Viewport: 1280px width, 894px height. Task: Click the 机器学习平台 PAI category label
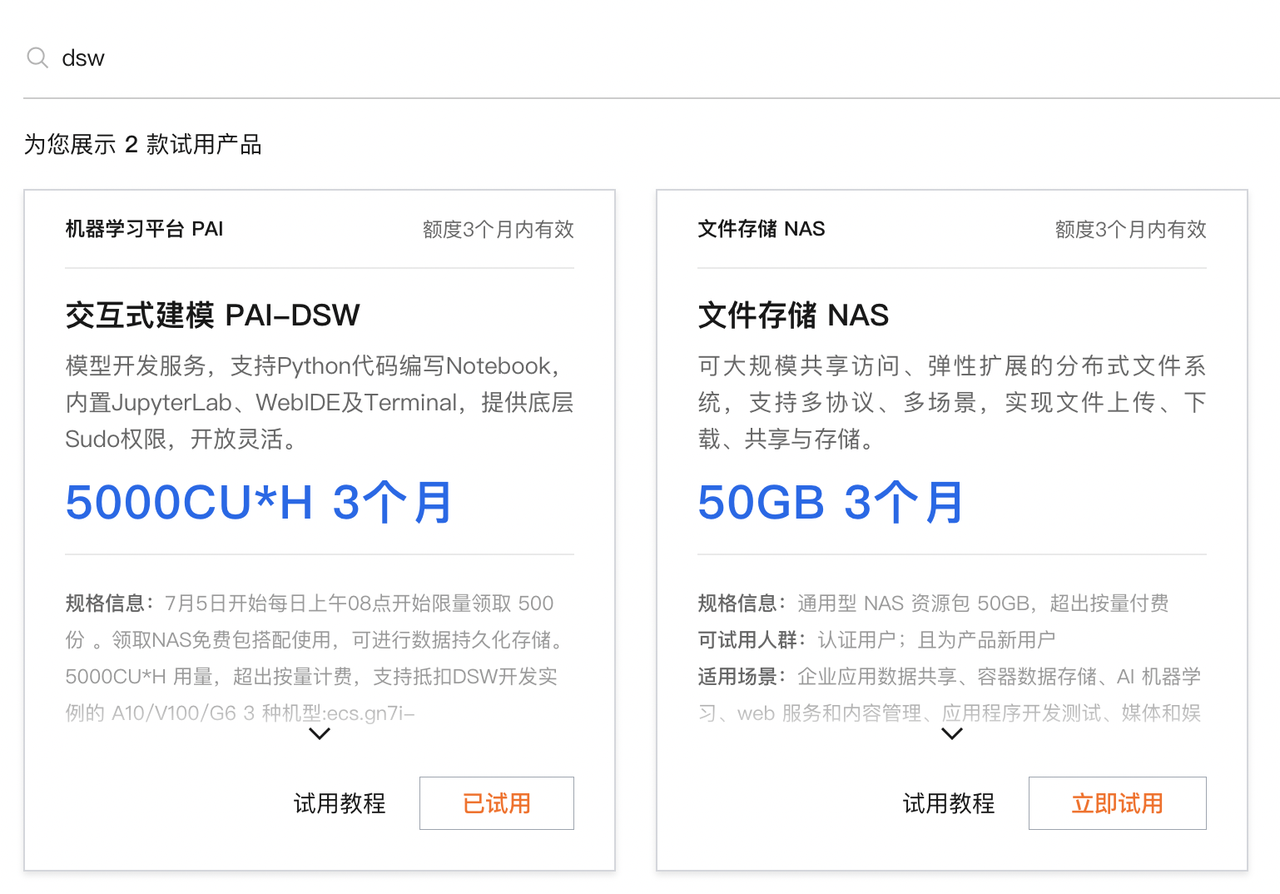144,229
